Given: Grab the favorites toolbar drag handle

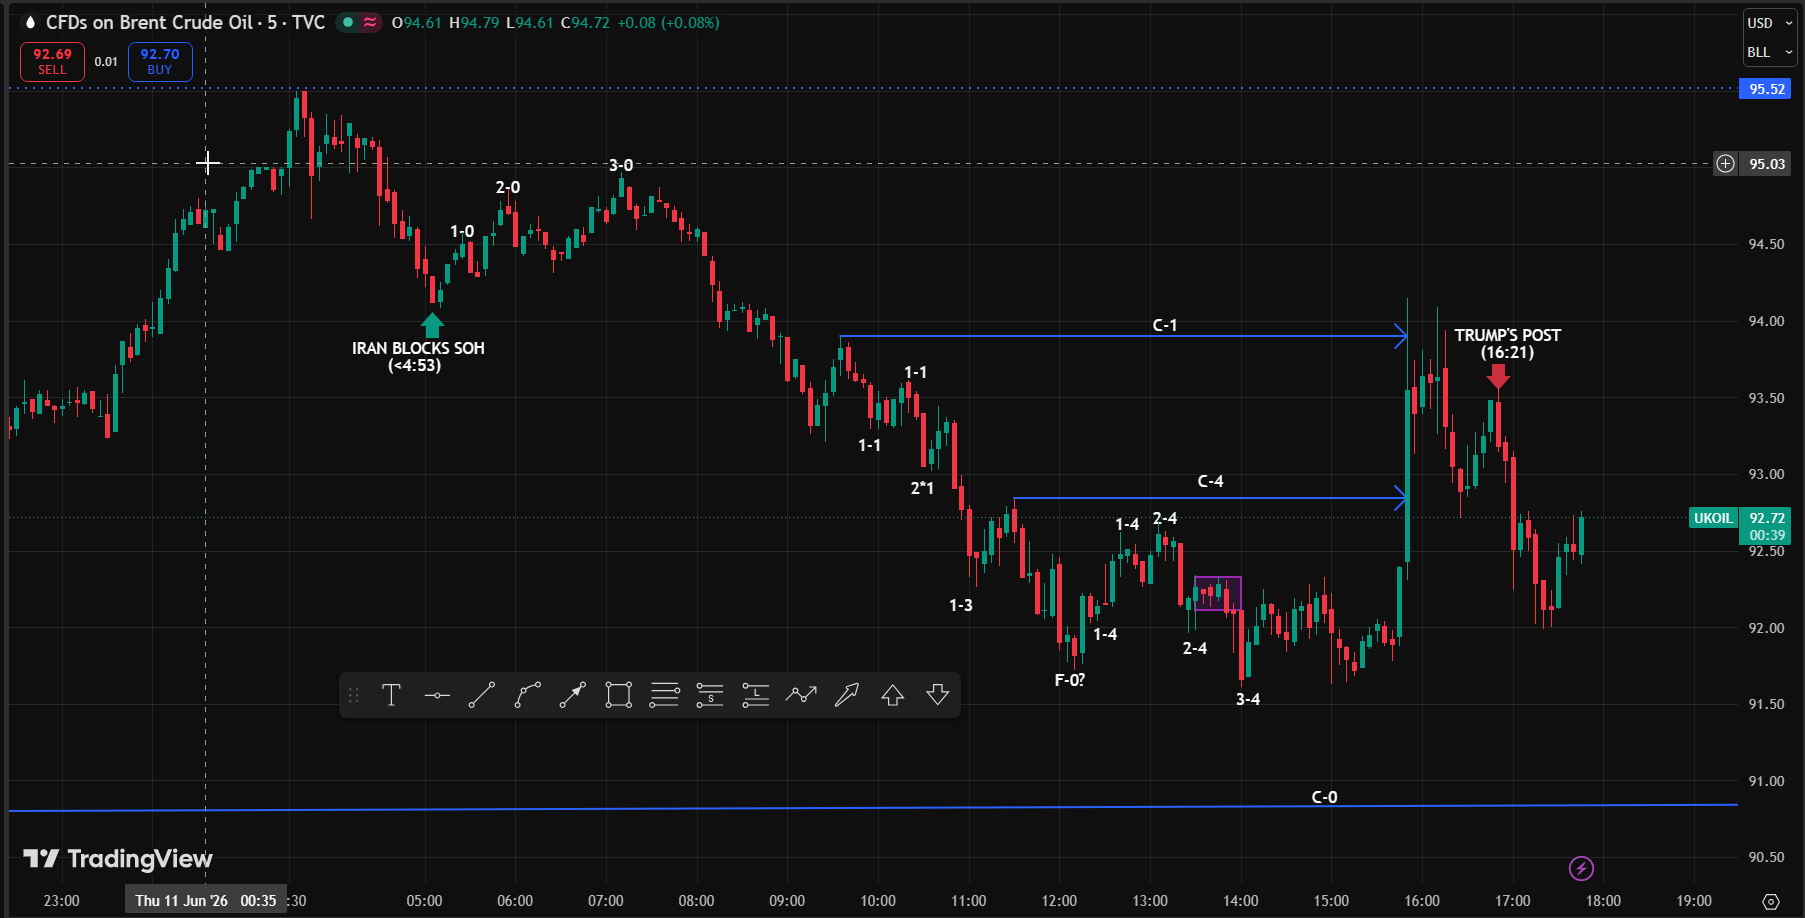Looking at the screenshot, I should click(x=353, y=695).
